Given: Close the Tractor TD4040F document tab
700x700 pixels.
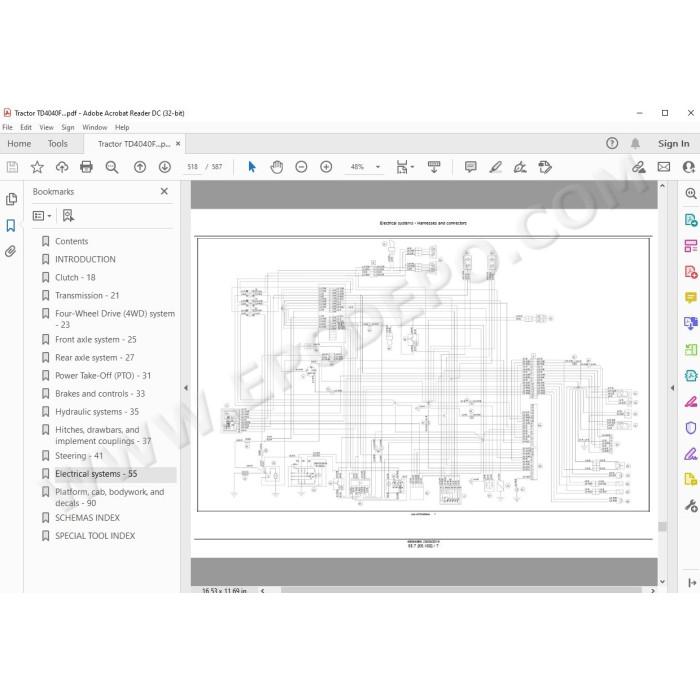Looking at the screenshot, I should [x=178, y=144].
